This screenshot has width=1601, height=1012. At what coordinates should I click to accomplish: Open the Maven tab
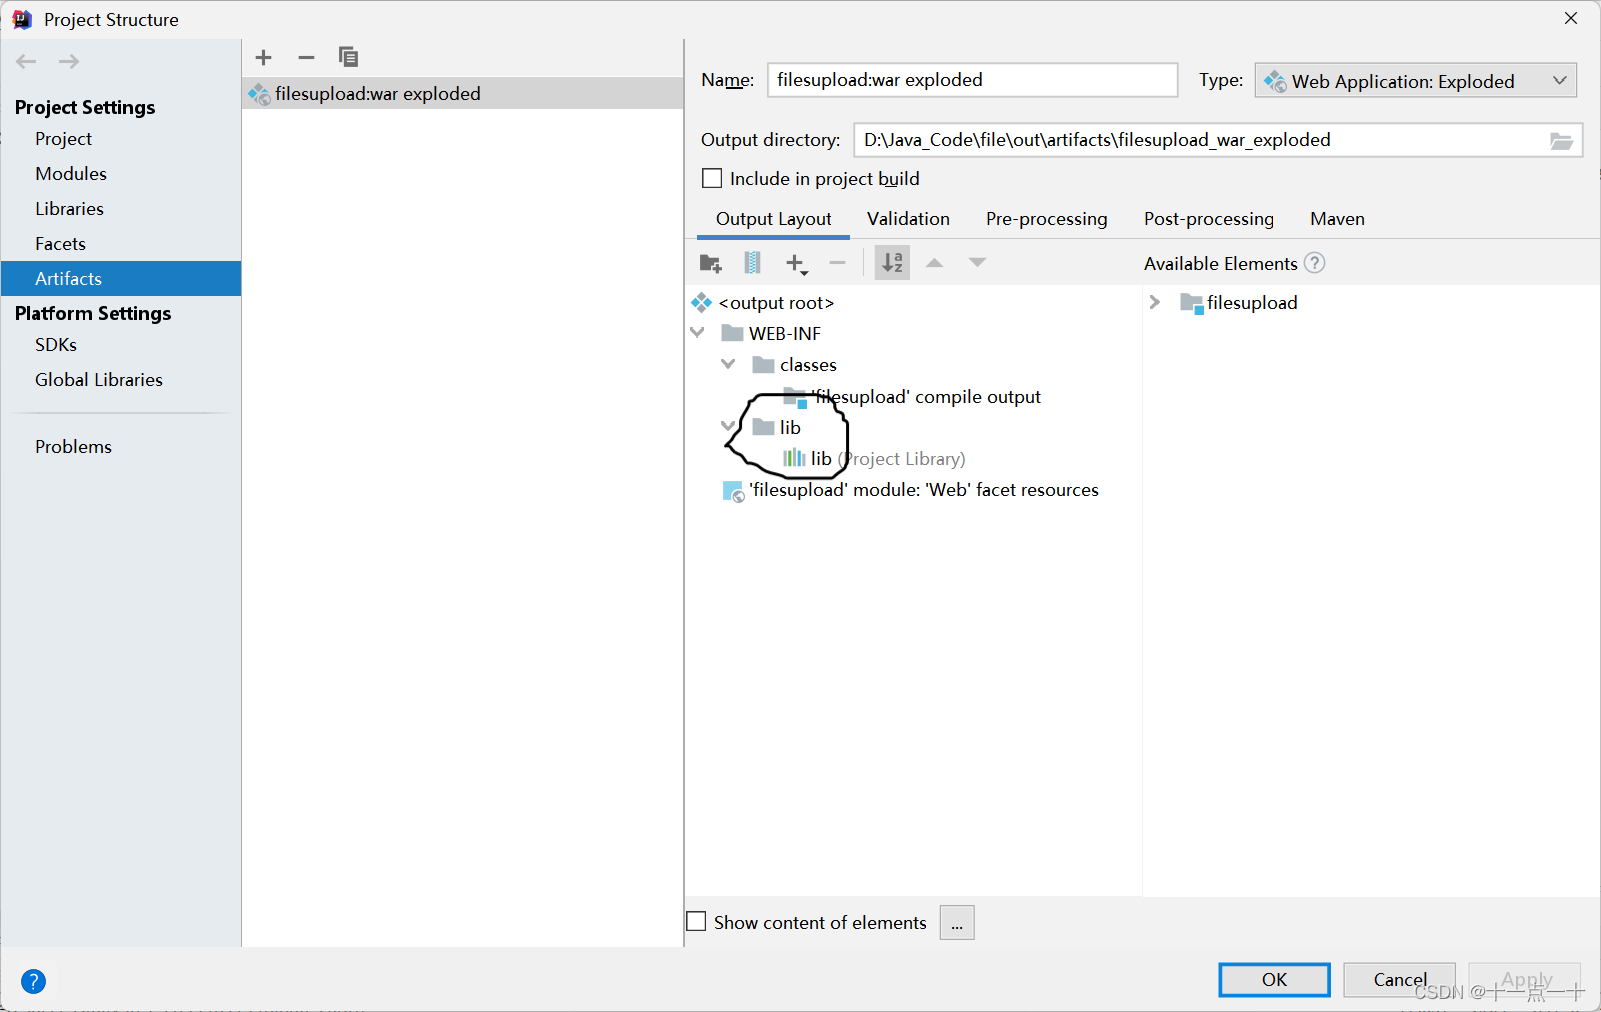pyautogui.click(x=1336, y=219)
